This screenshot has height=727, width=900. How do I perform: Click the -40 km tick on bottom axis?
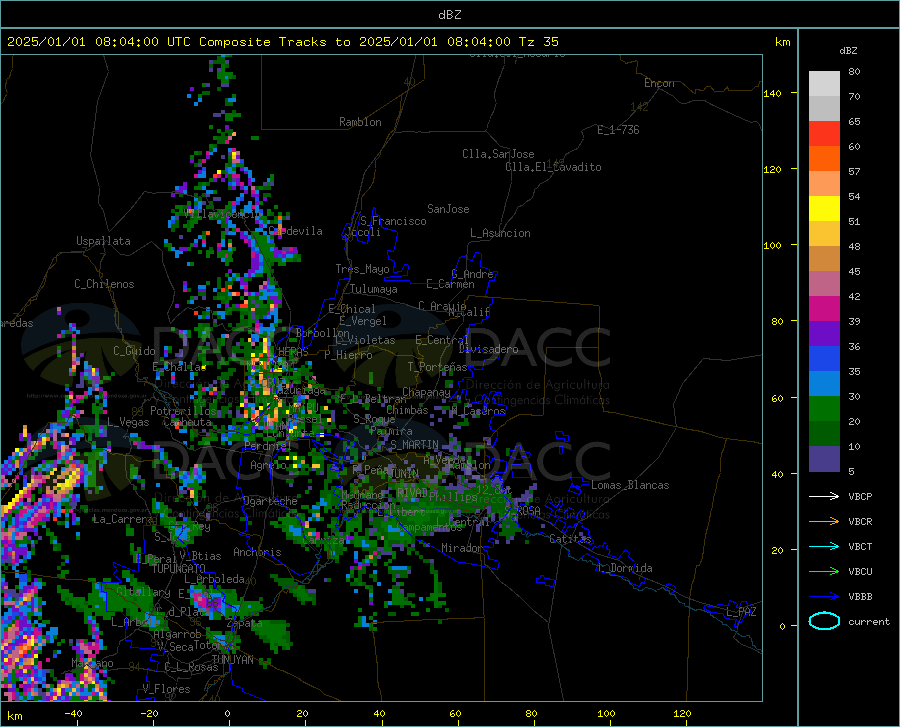click(x=73, y=714)
